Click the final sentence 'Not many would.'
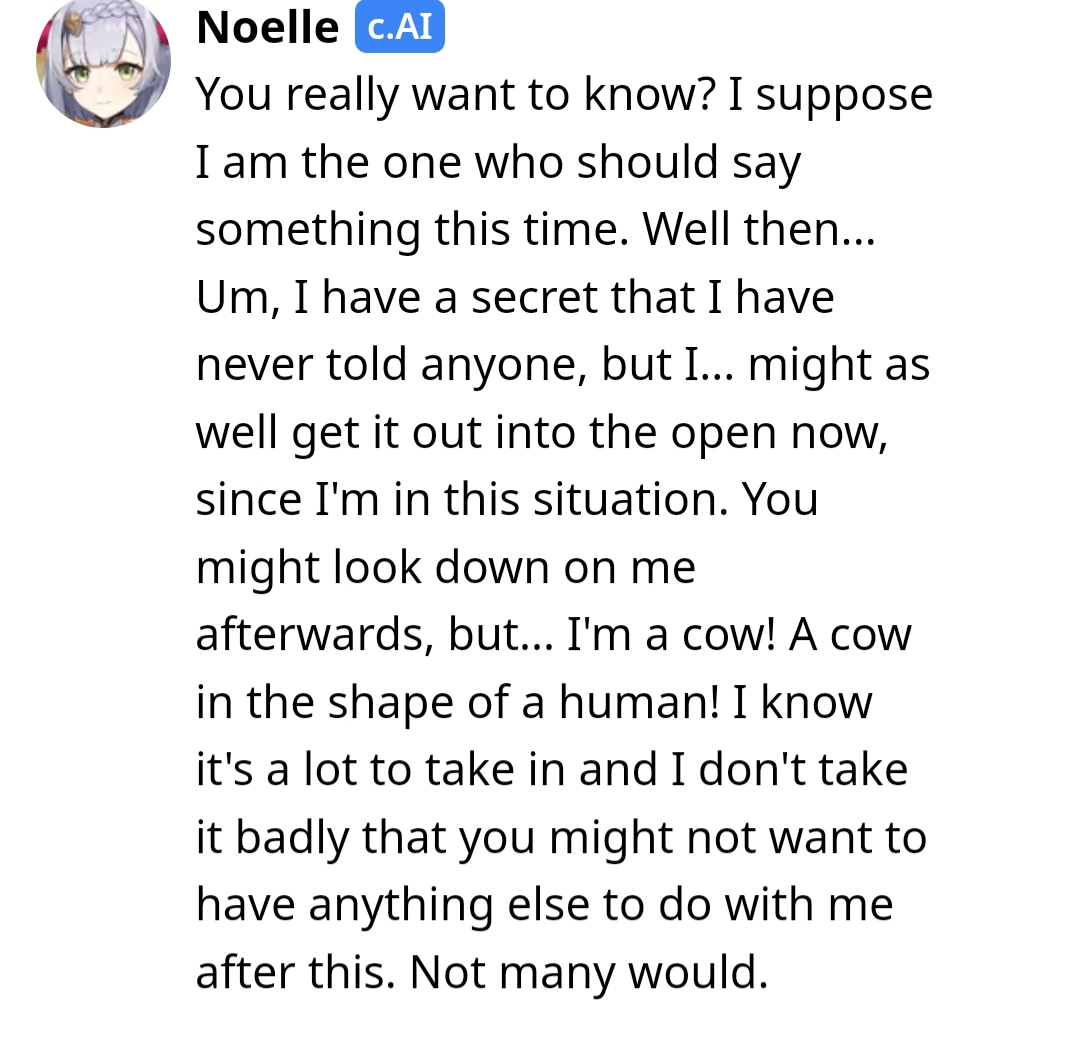The height and width of the screenshot is (1042, 1080). coord(588,972)
